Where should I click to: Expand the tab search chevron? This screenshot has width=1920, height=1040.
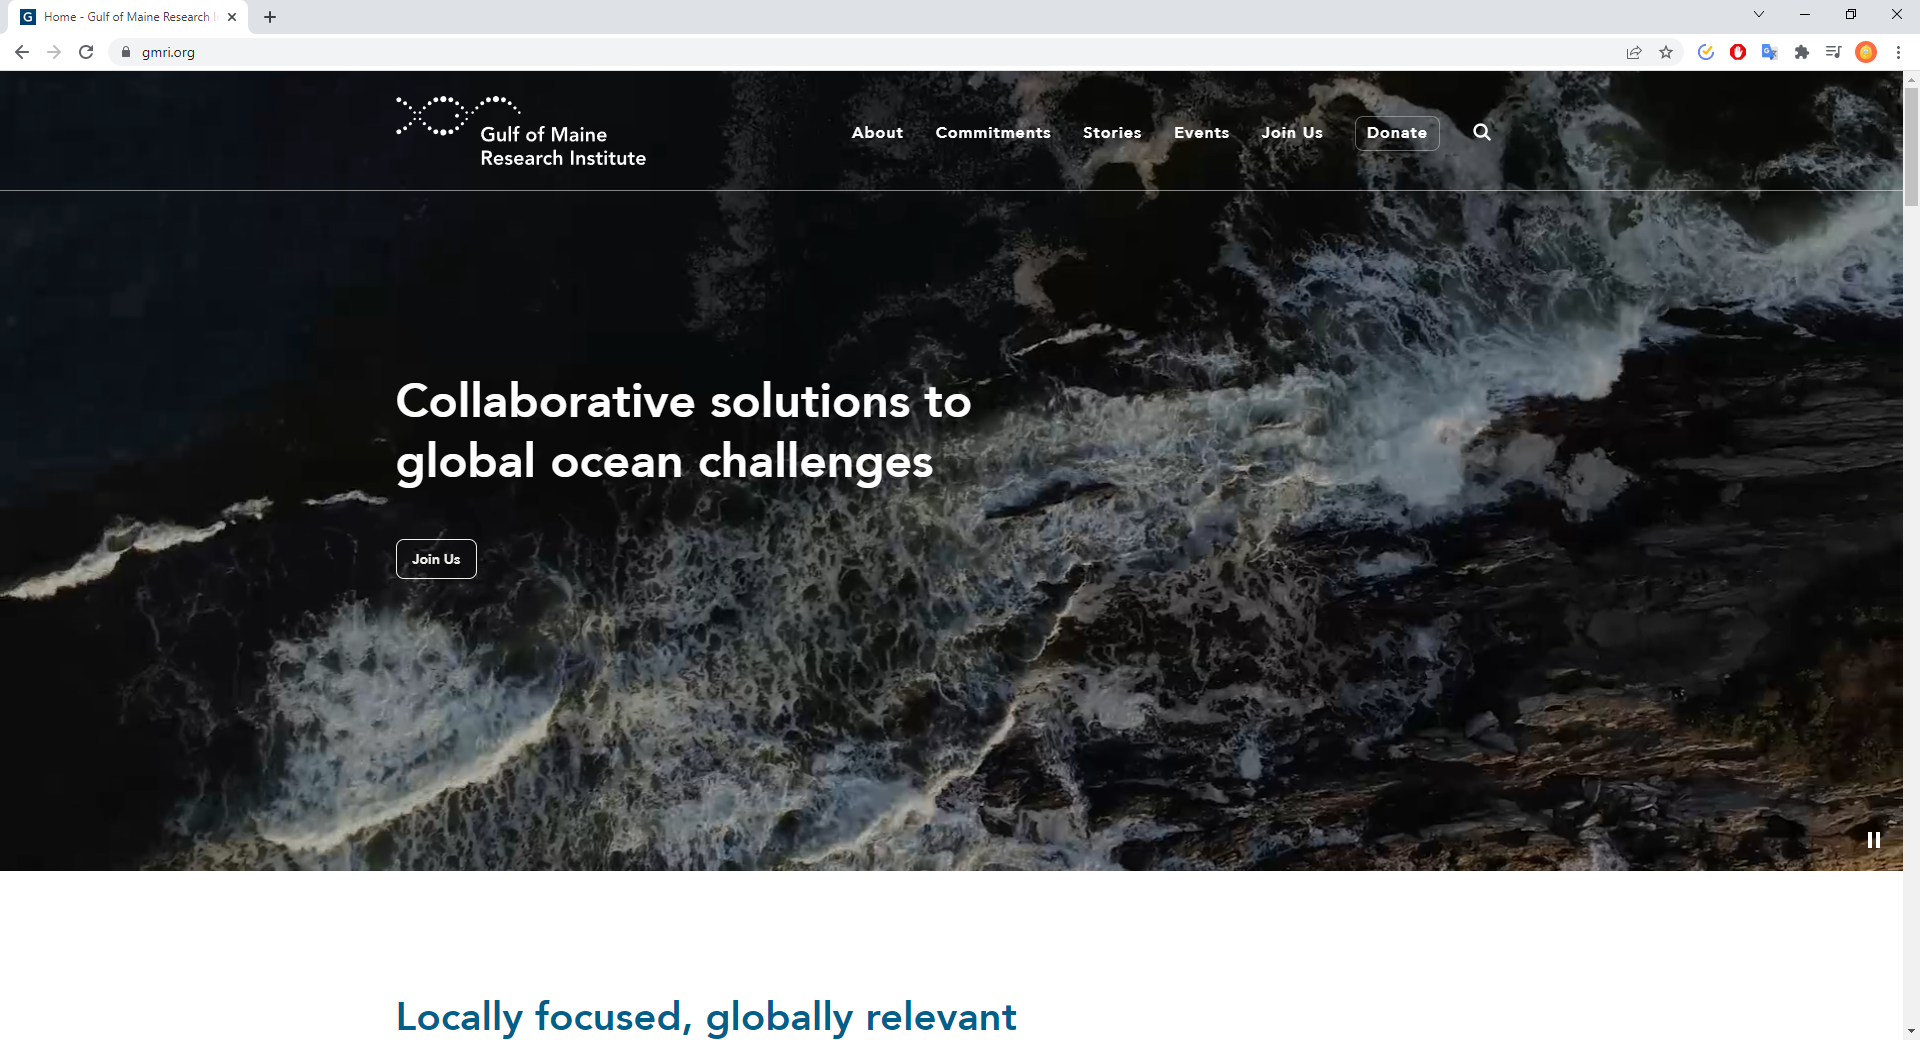tap(1759, 15)
